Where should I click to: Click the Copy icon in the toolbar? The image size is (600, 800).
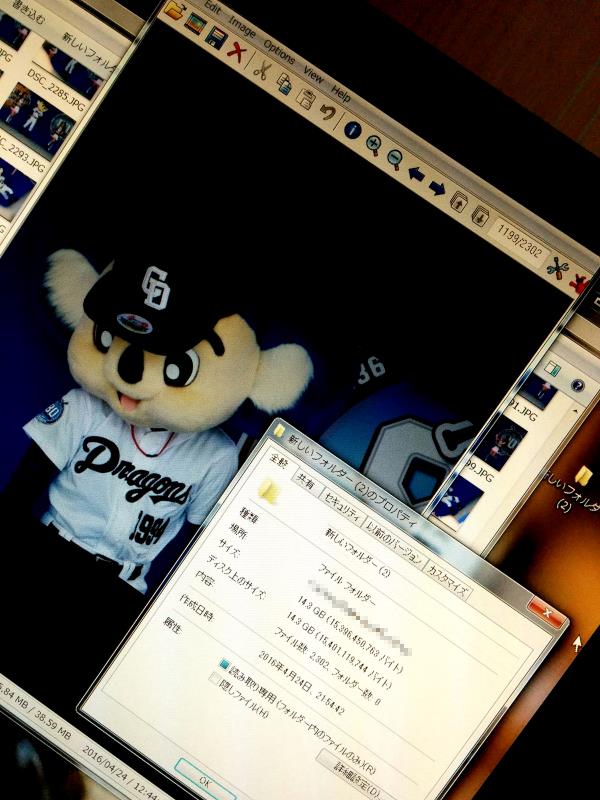284,83
